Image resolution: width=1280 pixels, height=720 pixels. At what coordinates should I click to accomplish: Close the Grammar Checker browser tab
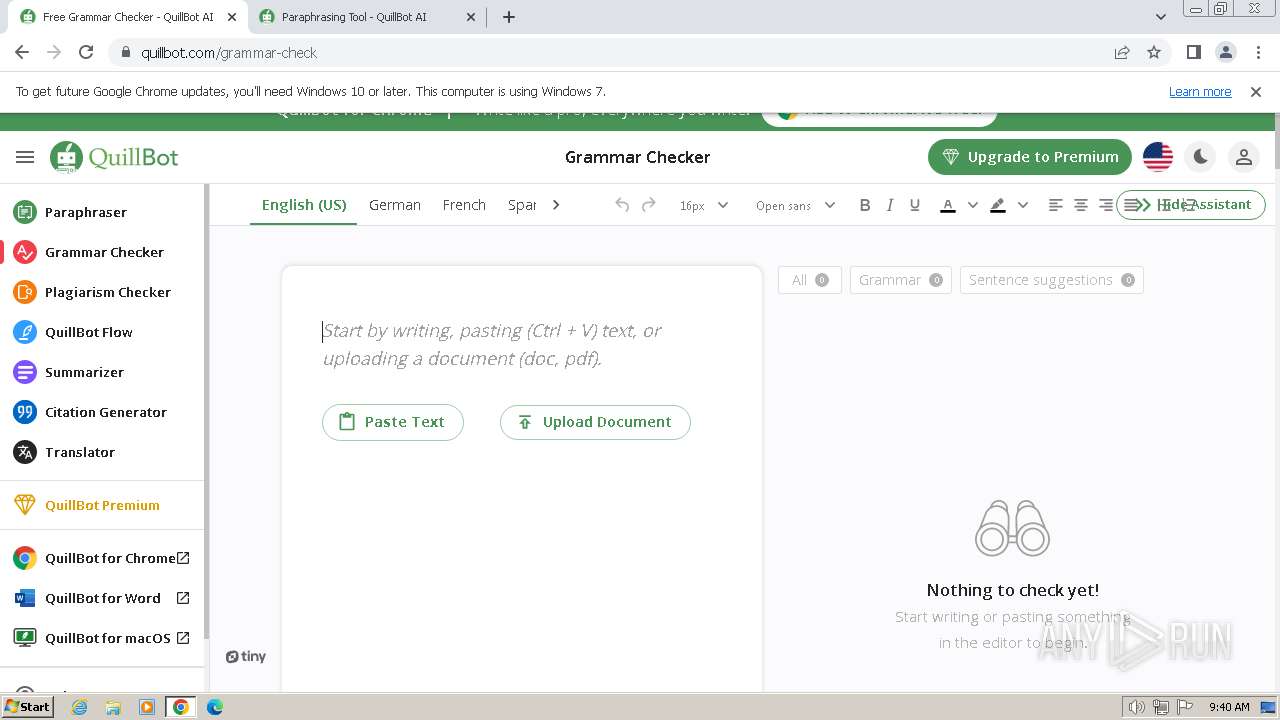click(231, 17)
